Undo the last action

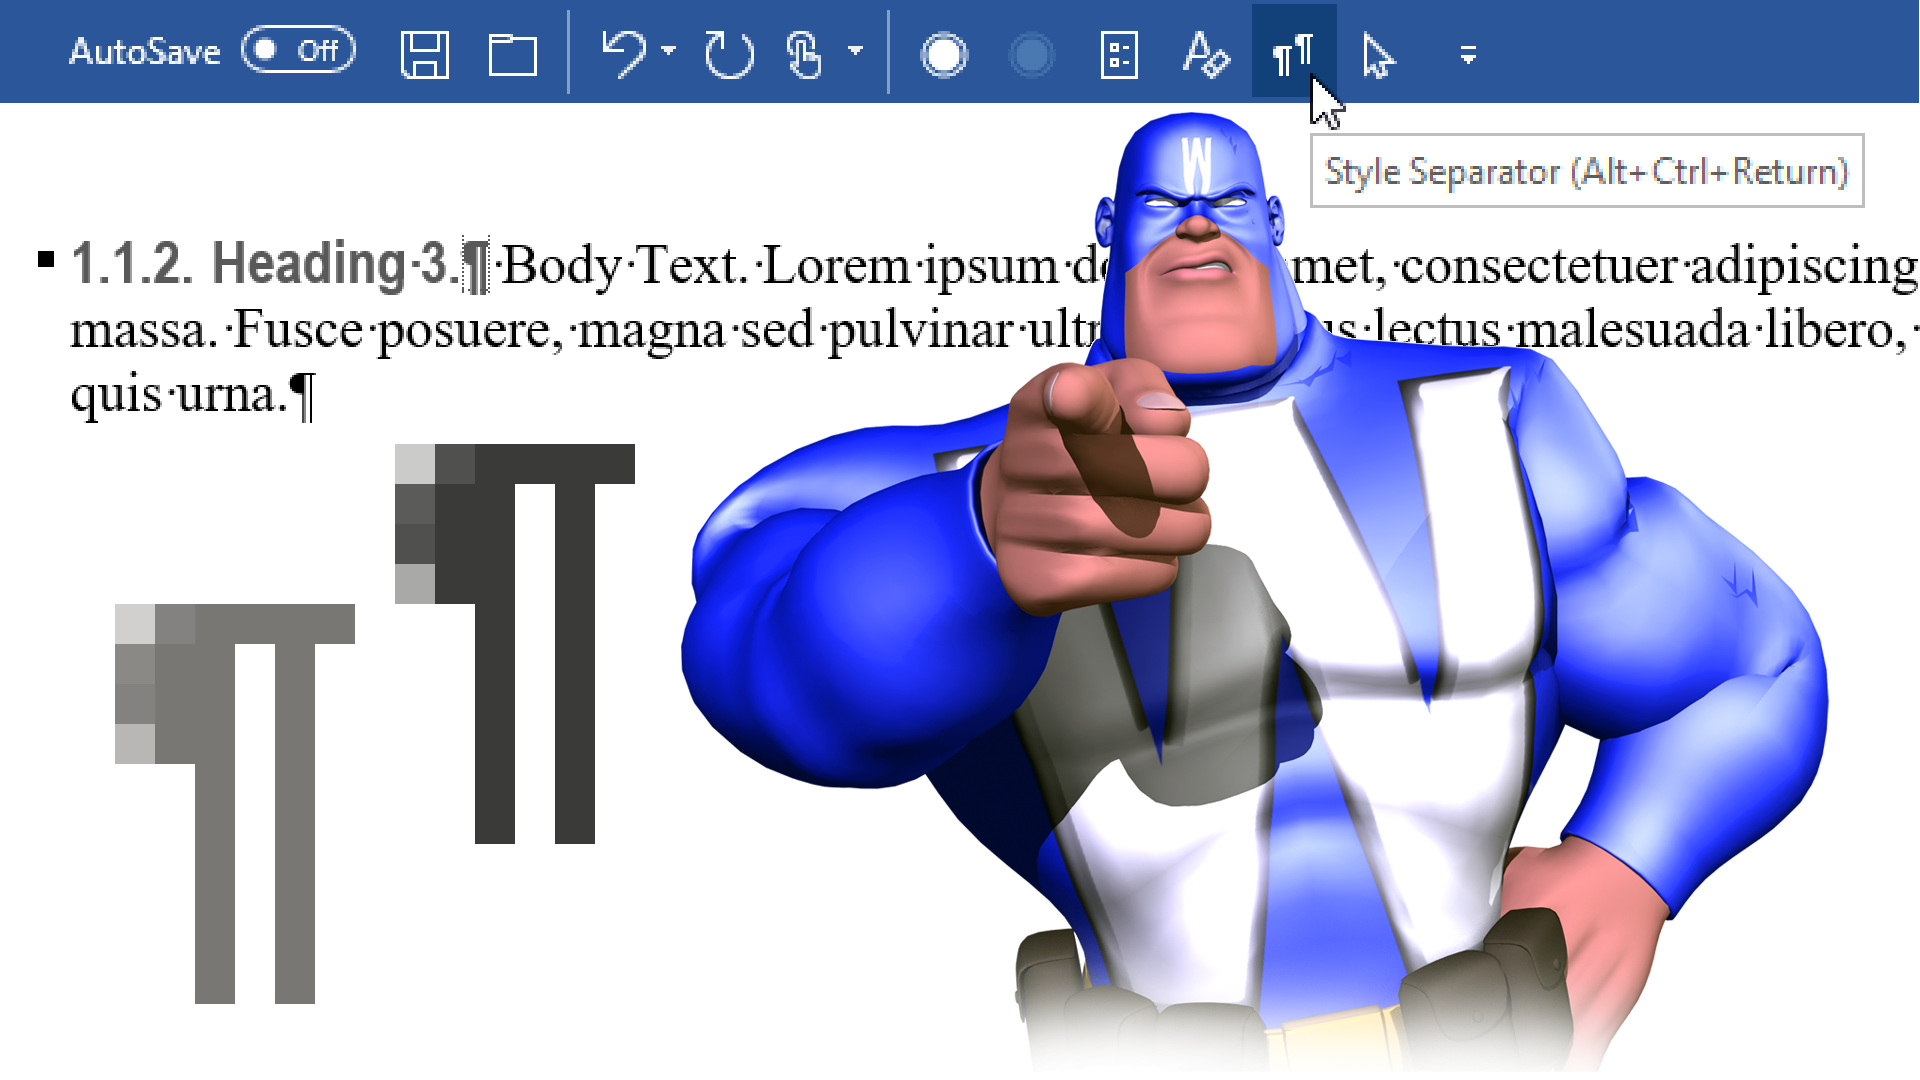point(623,52)
